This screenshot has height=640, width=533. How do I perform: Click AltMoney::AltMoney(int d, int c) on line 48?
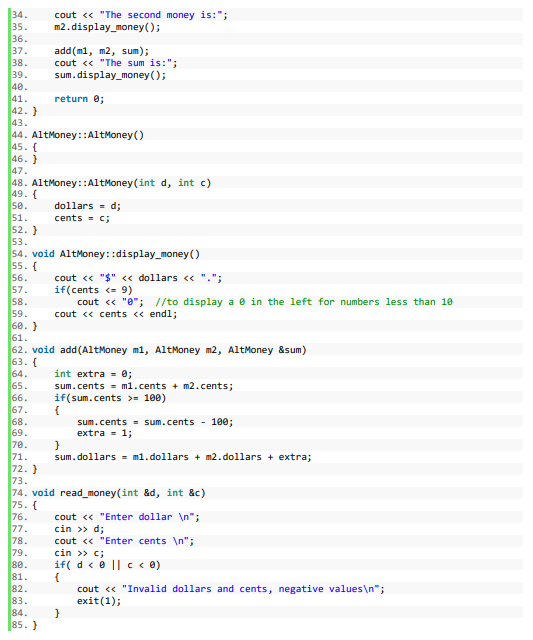click(x=121, y=183)
